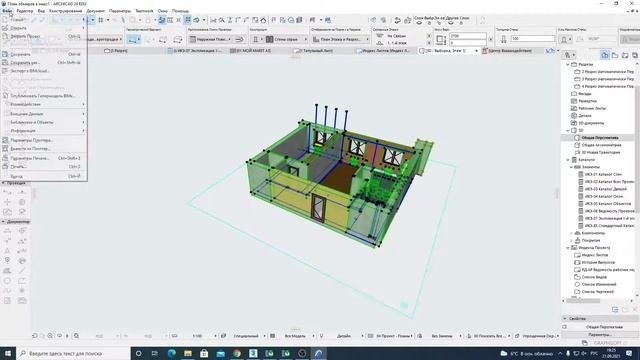Click the home view icon in the toolbar
The image size is (640, 360).
click(x=263, y=20)
